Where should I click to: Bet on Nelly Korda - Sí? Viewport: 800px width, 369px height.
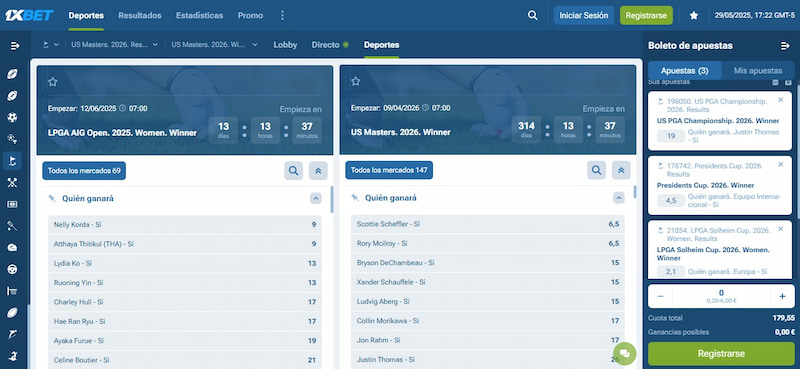[x=185, y=225]
